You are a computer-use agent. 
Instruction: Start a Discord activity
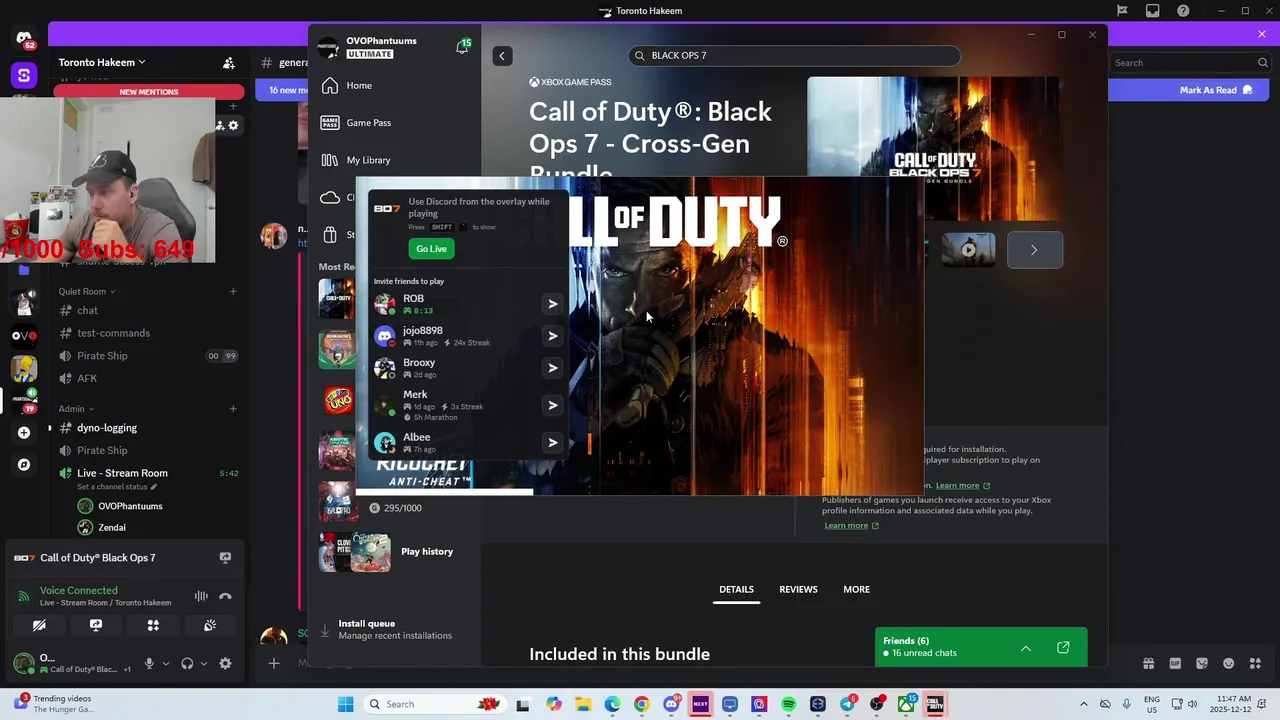click(x=153, y=626)
